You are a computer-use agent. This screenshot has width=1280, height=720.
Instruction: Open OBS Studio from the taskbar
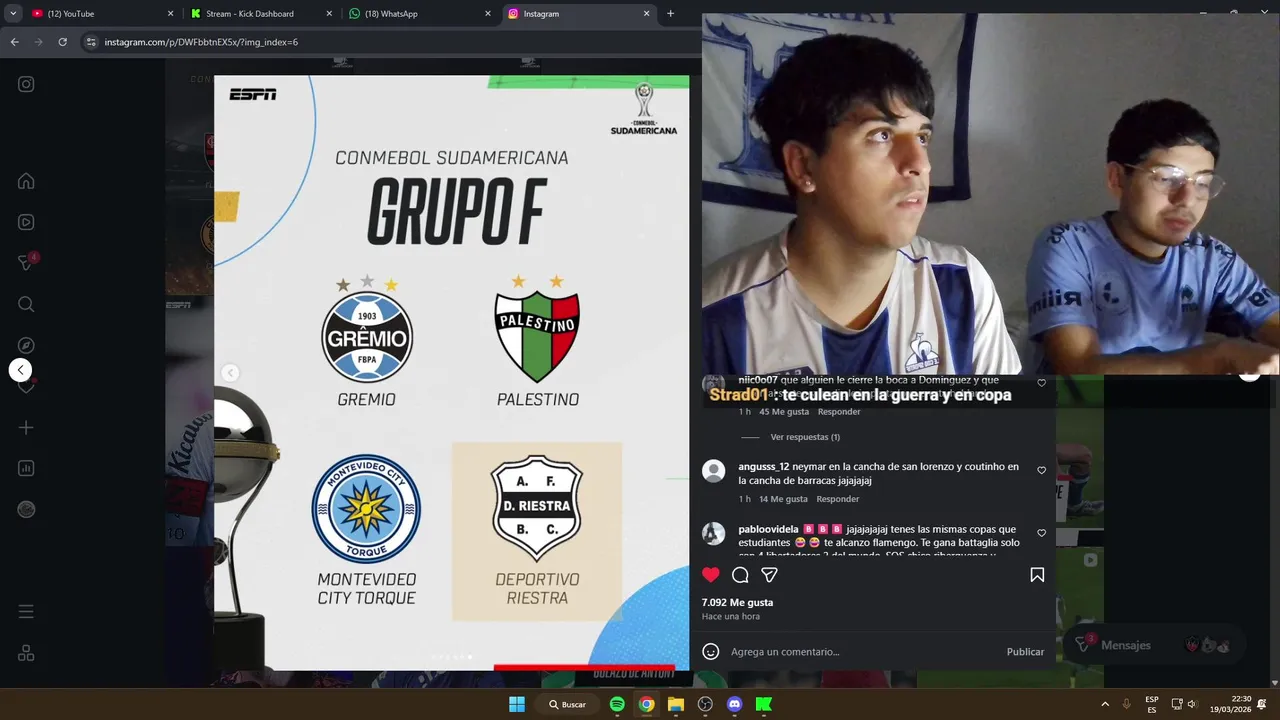click(x=705, y=704)
